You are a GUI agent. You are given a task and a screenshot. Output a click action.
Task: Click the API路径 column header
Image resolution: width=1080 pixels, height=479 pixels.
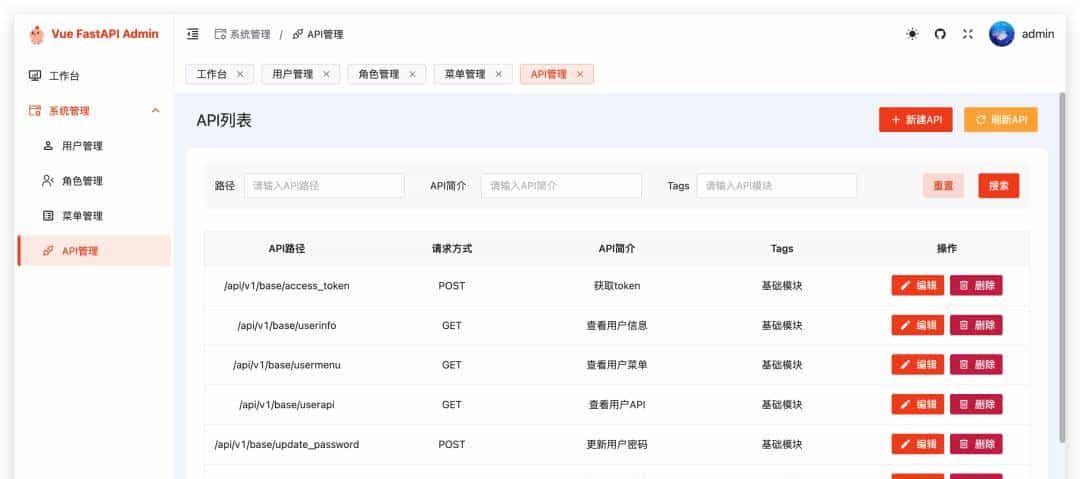[x=287, y=249]
